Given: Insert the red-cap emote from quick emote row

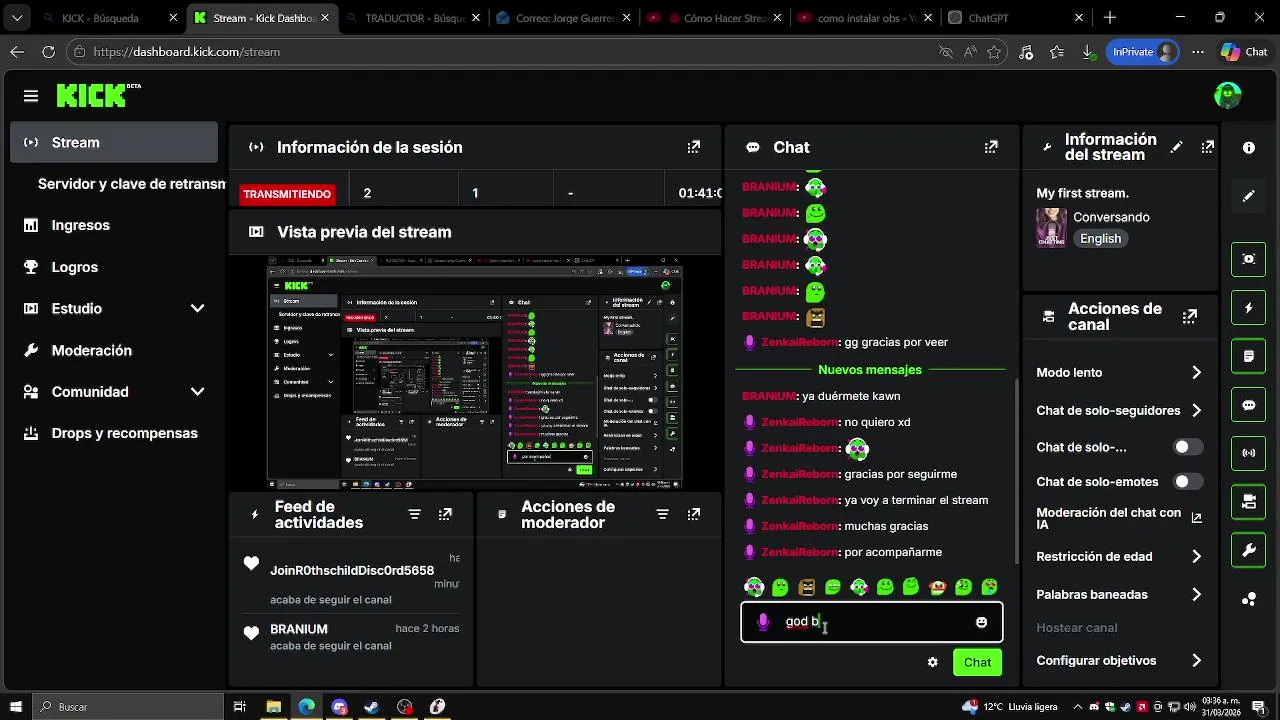Looking at the screenshot, I should pyautogui.click(x=937, y=587).
